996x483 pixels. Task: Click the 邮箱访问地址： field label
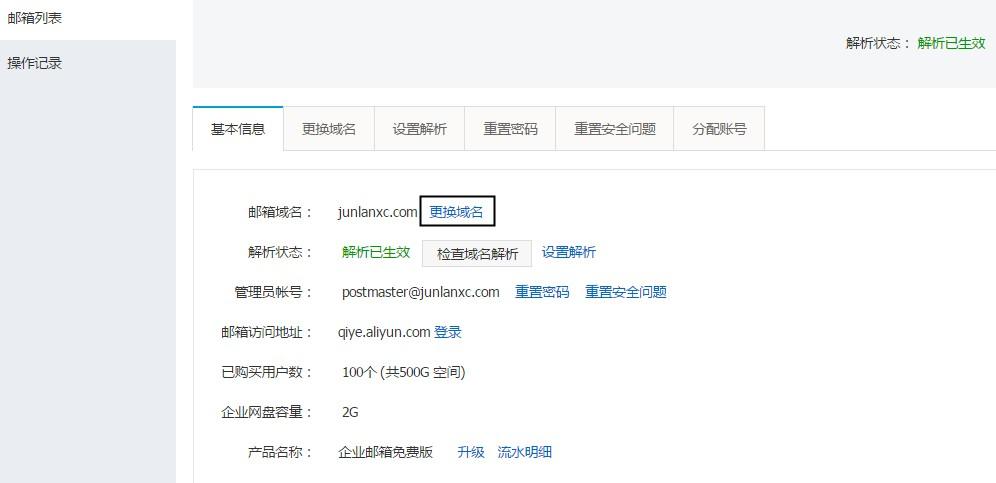[x=267, y=332]
